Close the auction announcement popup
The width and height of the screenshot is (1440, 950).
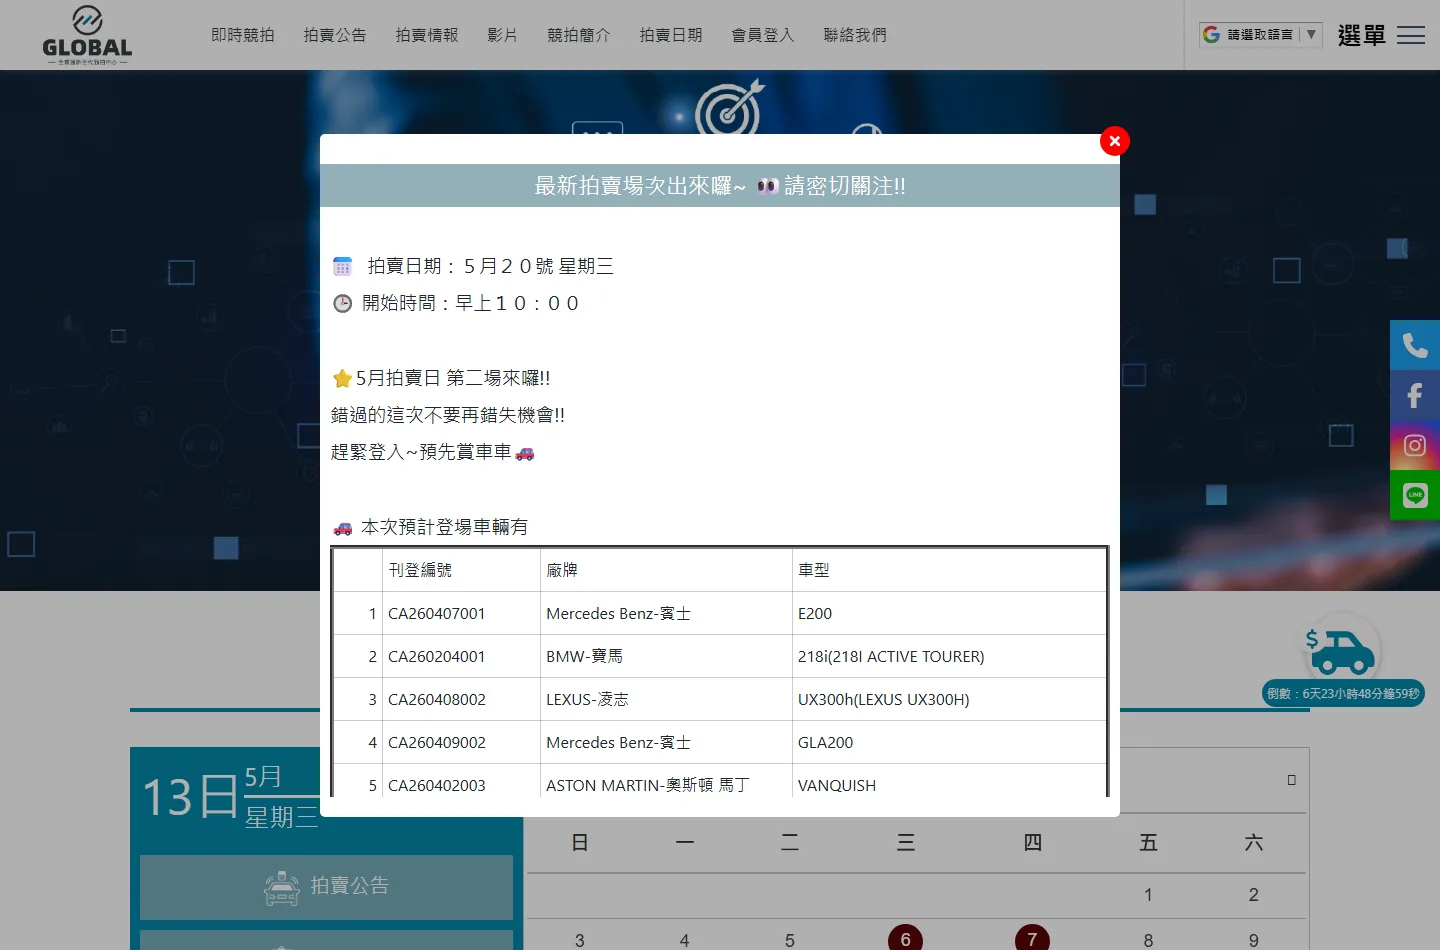[1115, 141]
